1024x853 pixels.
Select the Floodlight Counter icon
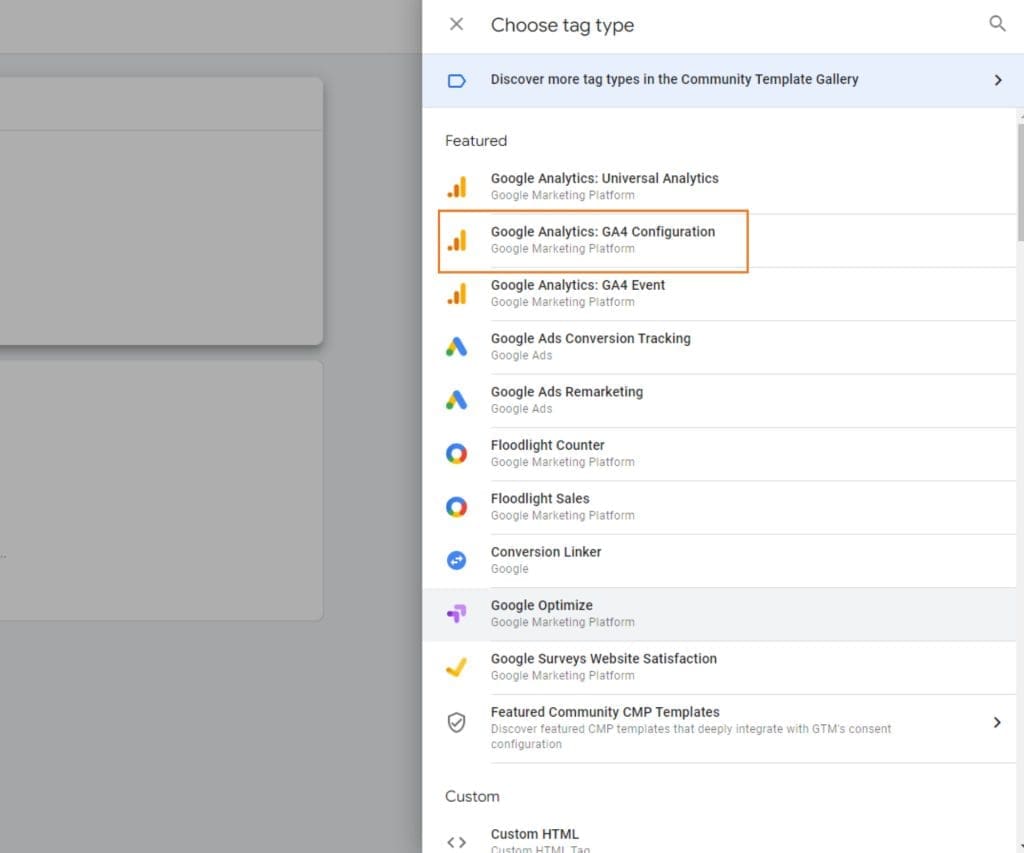click(x=457, y=453)
